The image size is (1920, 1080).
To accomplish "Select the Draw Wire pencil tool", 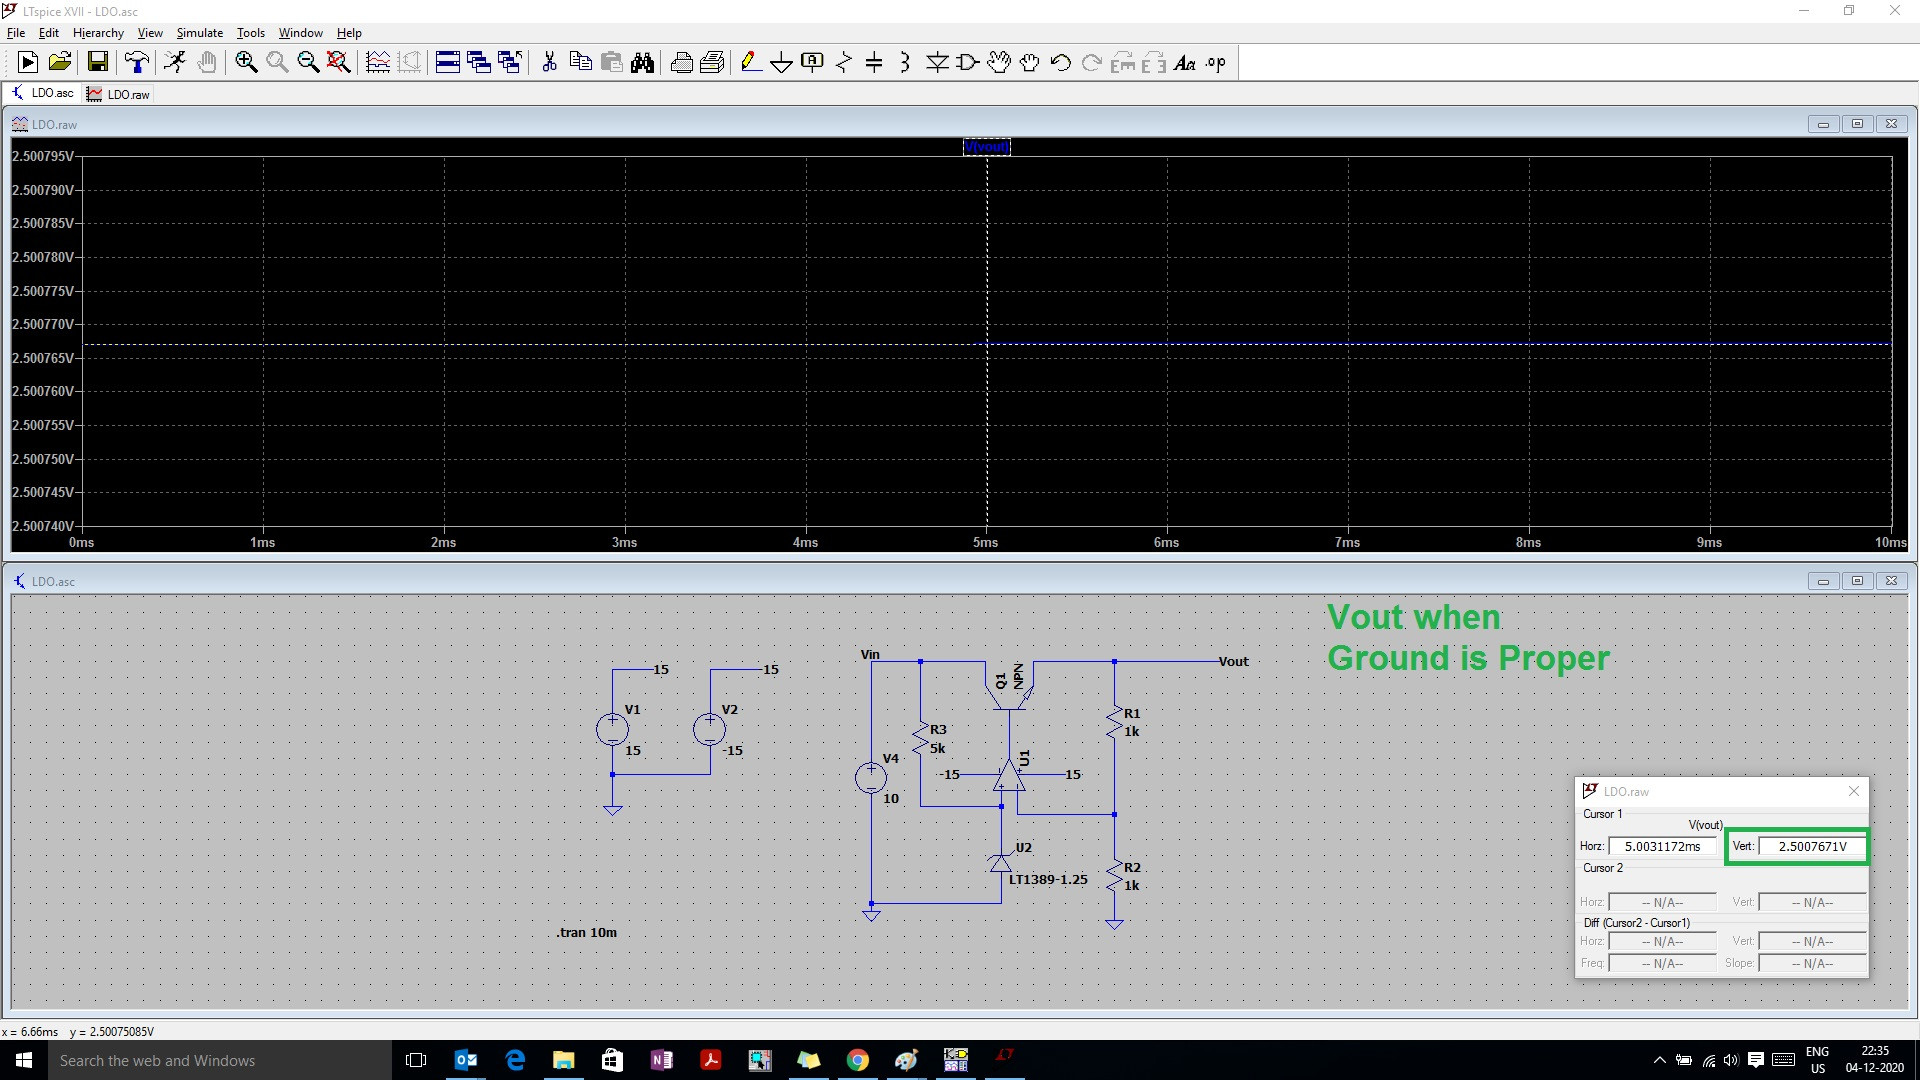I will pos(750,63).
